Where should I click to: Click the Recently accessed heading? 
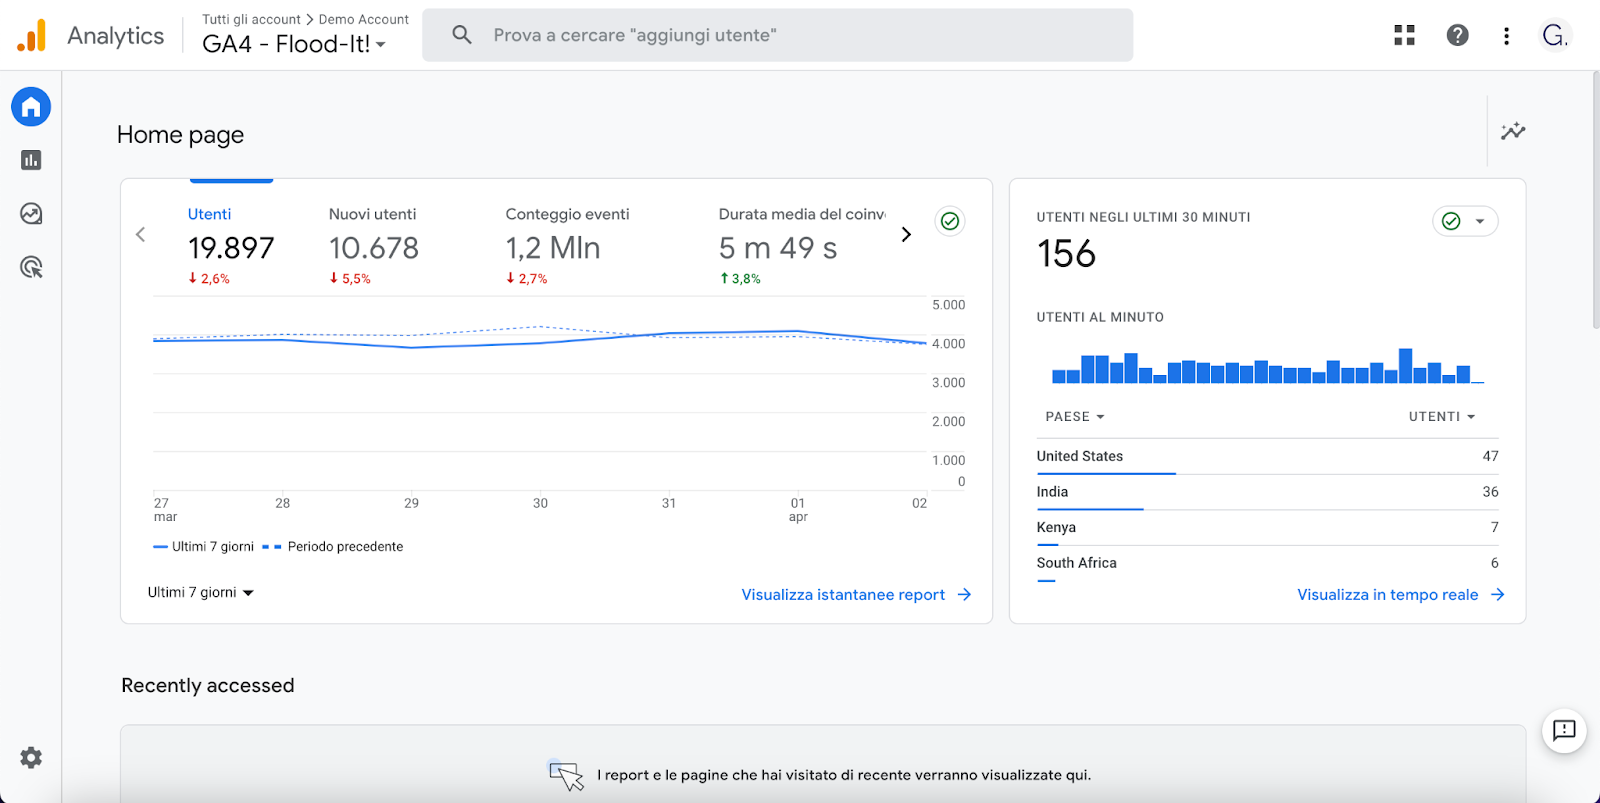coord(208,686)
